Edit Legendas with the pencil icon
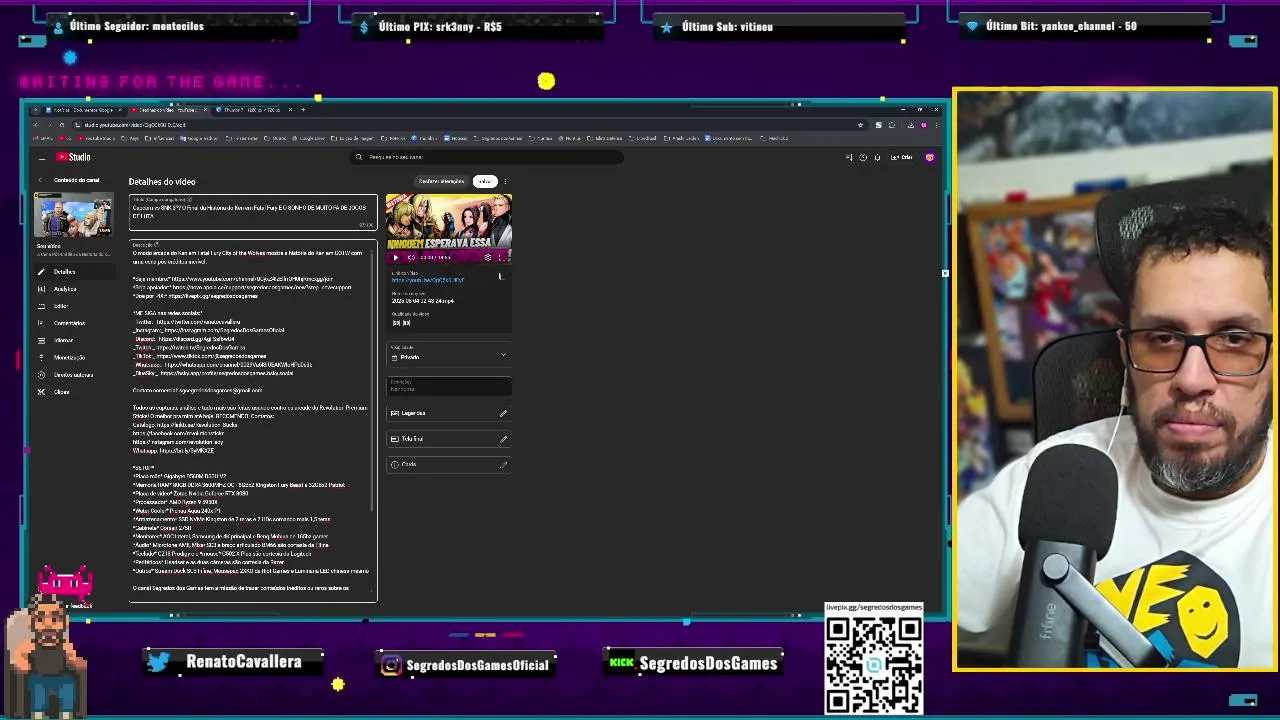 pyautogui.click(x=503, y=413)
